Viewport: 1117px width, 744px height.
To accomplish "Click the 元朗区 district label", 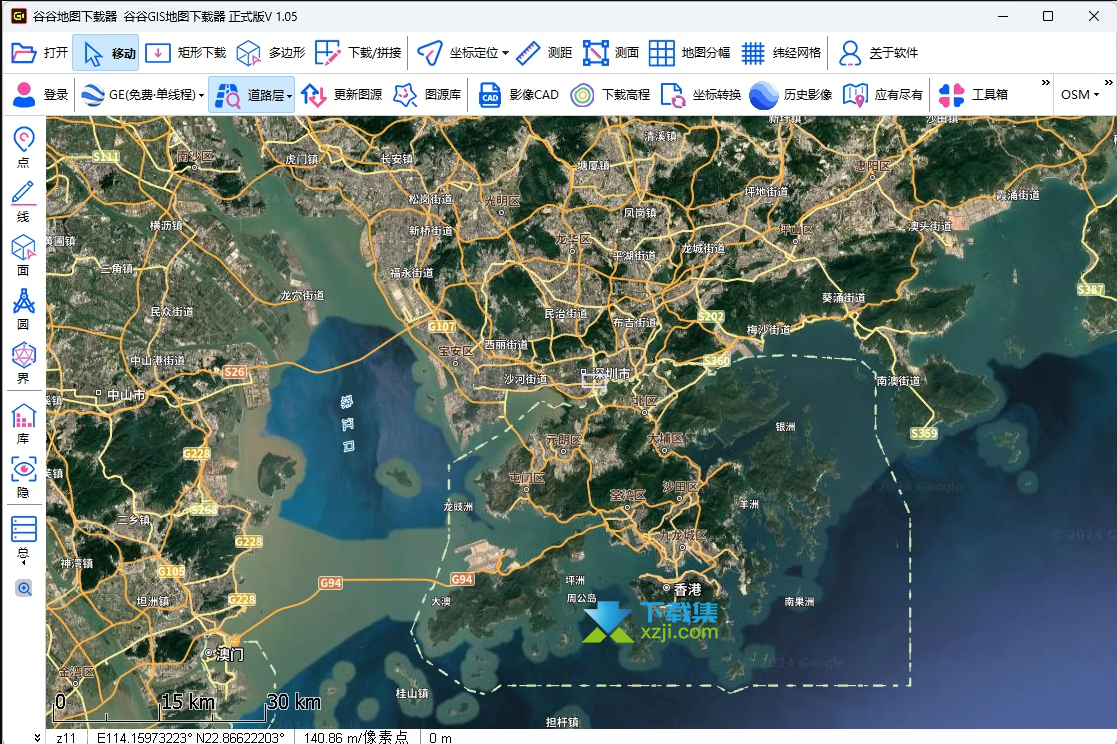I will click(563, 440).
